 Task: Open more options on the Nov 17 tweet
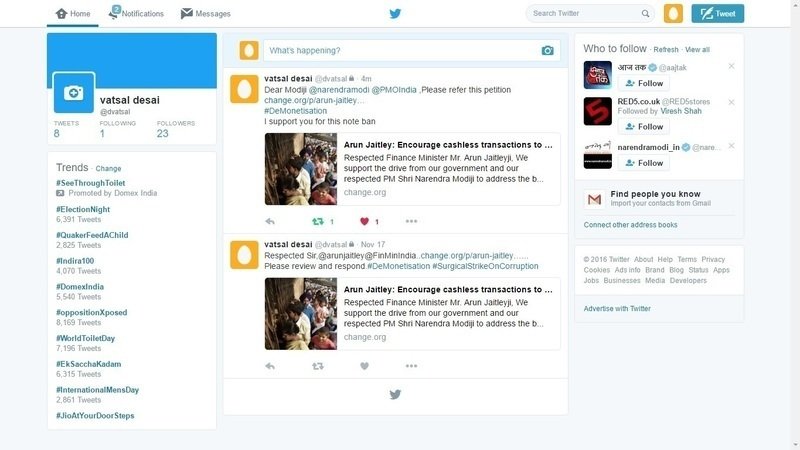pos(411,366)
